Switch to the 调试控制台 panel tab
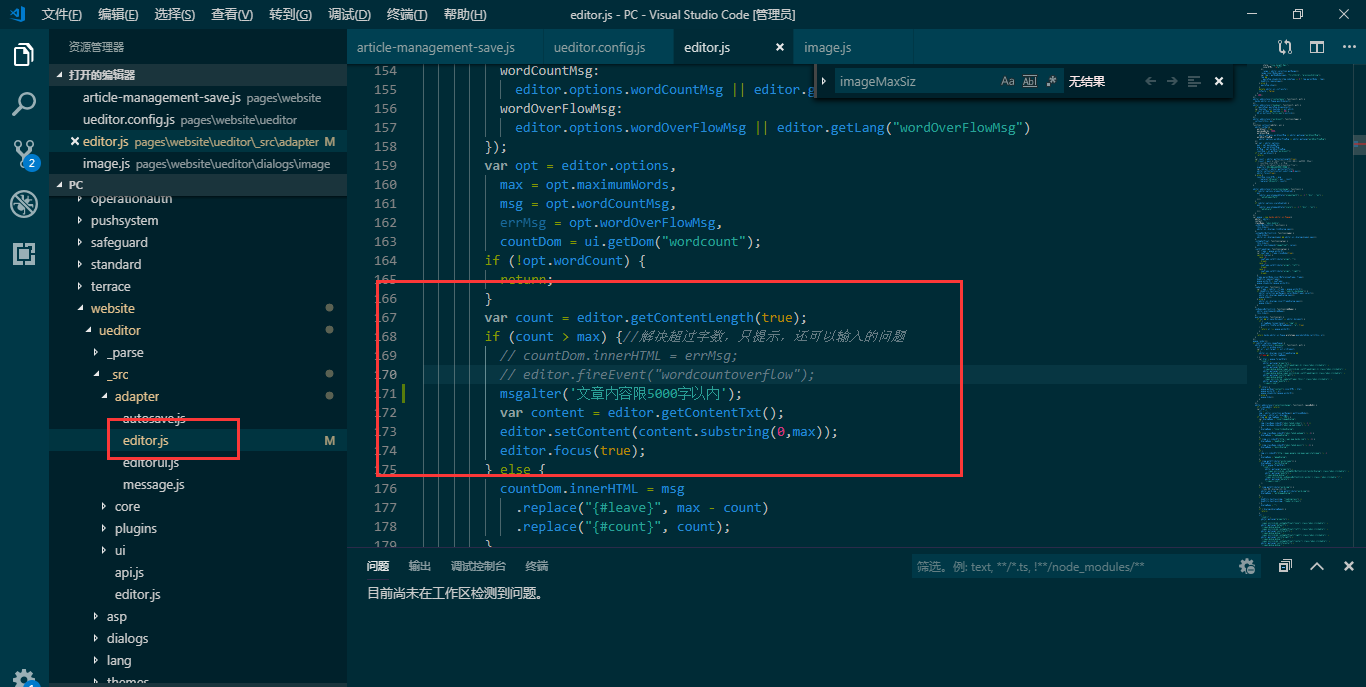Screen dimensions: 1366x687 pos(478,566)
